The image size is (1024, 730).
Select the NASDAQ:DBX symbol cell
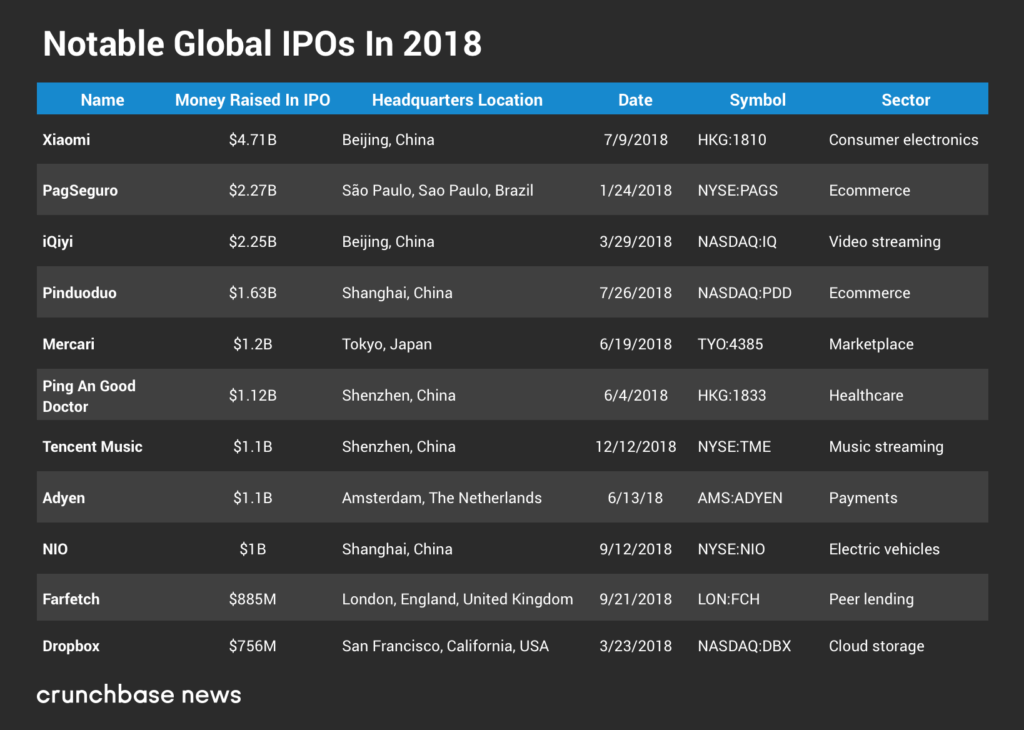click(744, 646)
